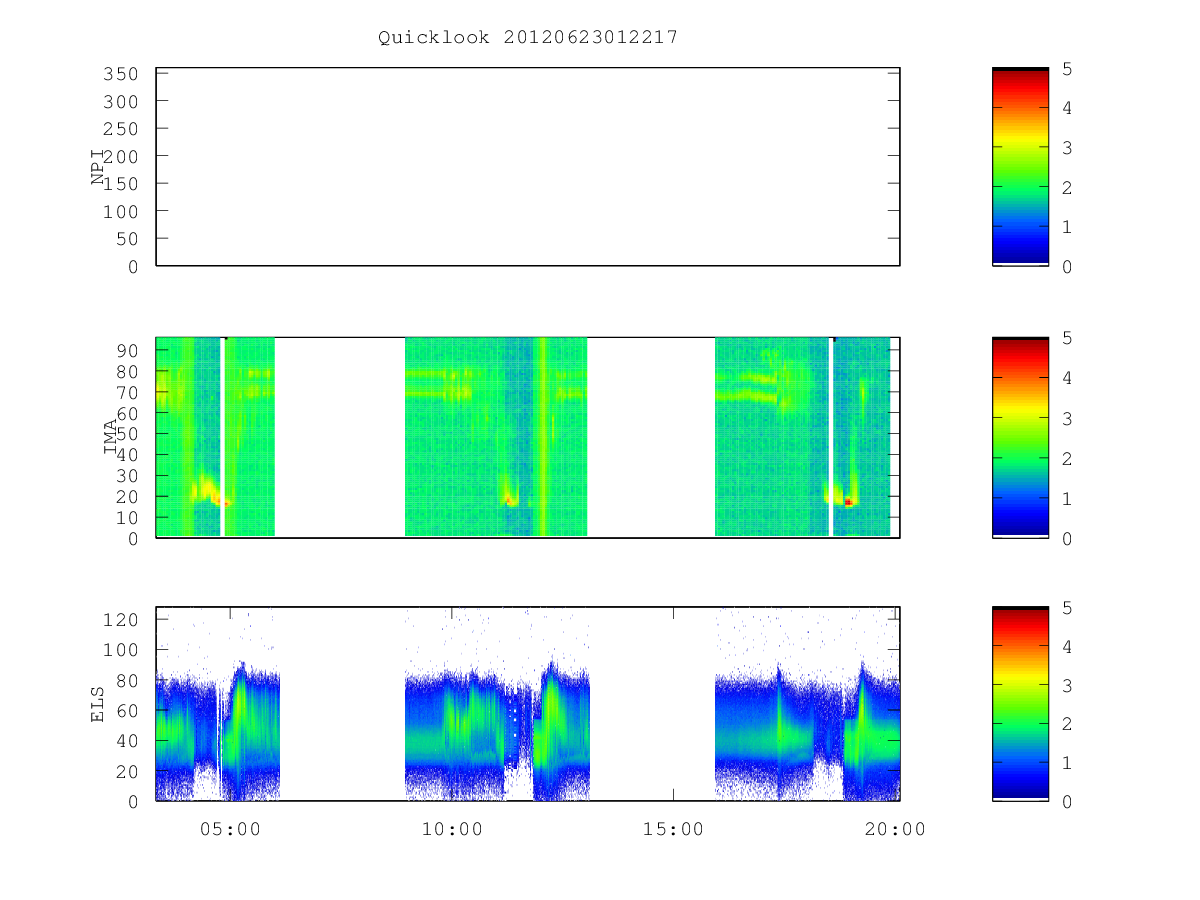The height and width of the screenshot is (900, 1200).
Task: Click the 250 tick on NPI axis
Action: (x=122, y=129)
